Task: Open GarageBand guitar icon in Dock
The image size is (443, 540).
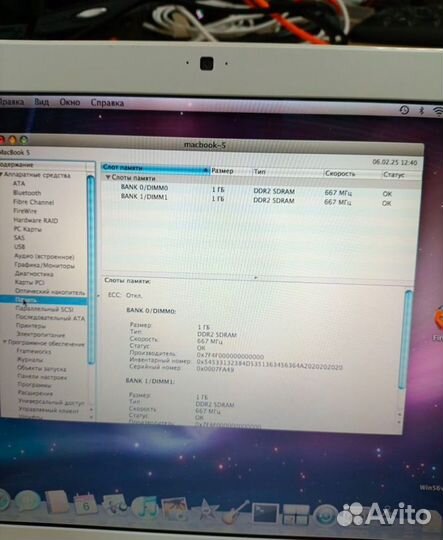Action: pos(236,512)
